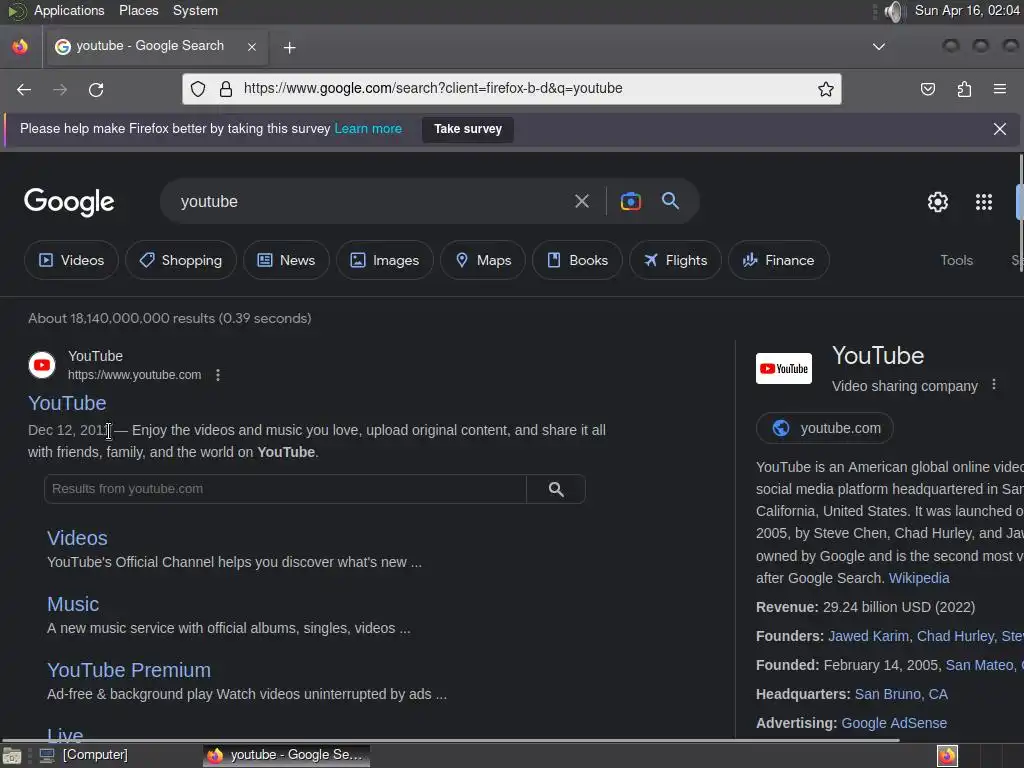This screenshot has width=1024, height=768.
Task: Reload the current page
Action: [96, 89]
